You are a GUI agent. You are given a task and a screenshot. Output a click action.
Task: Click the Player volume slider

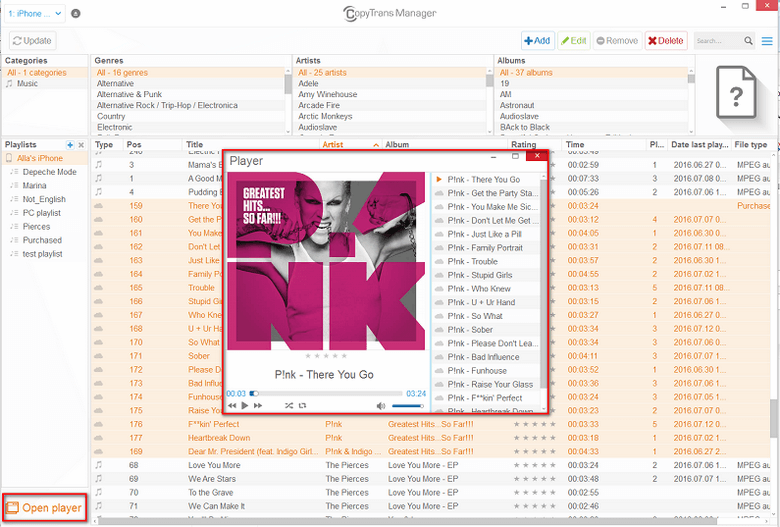click(407, 406)
